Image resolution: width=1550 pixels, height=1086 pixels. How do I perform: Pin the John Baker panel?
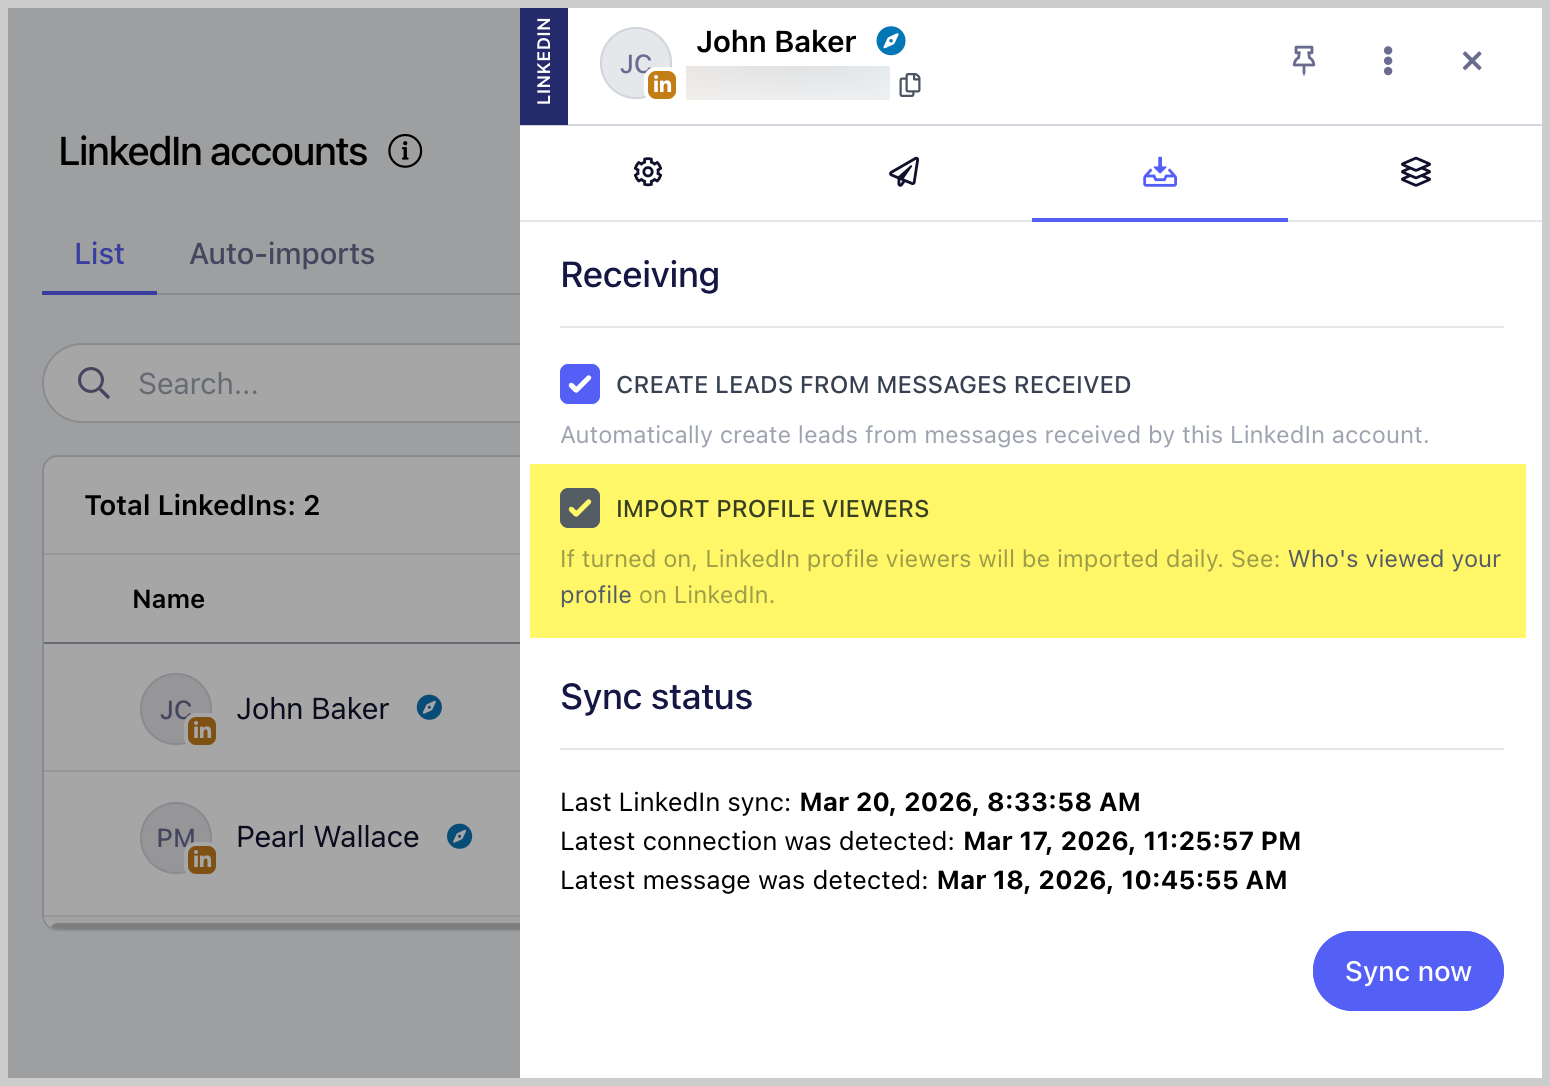(1304, 61)
